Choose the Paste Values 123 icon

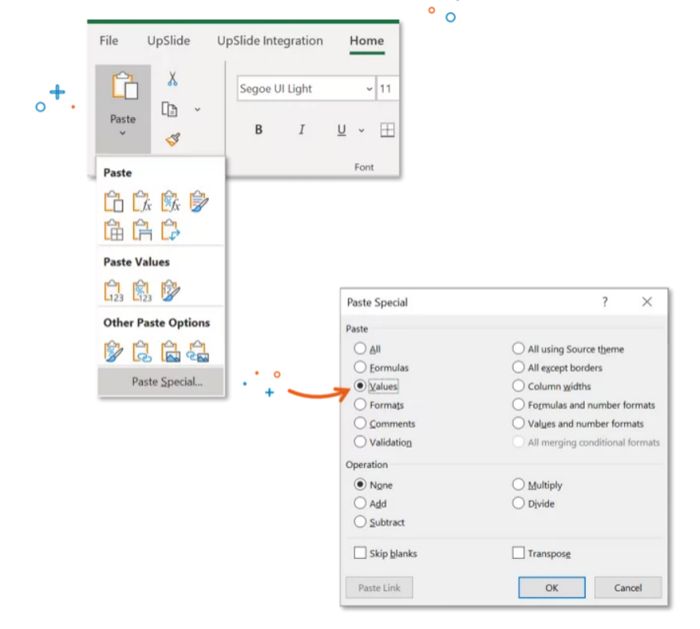click(113, 291)
